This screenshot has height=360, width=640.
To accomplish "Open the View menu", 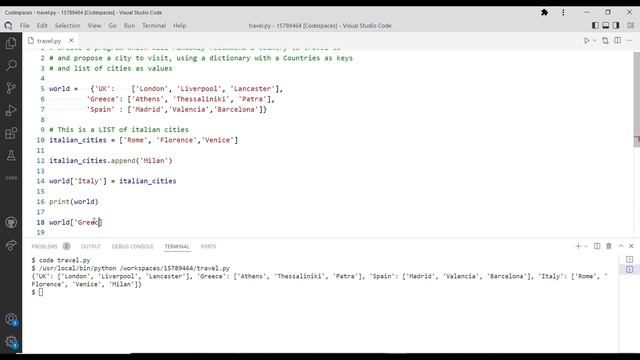I will coord(94,25).
